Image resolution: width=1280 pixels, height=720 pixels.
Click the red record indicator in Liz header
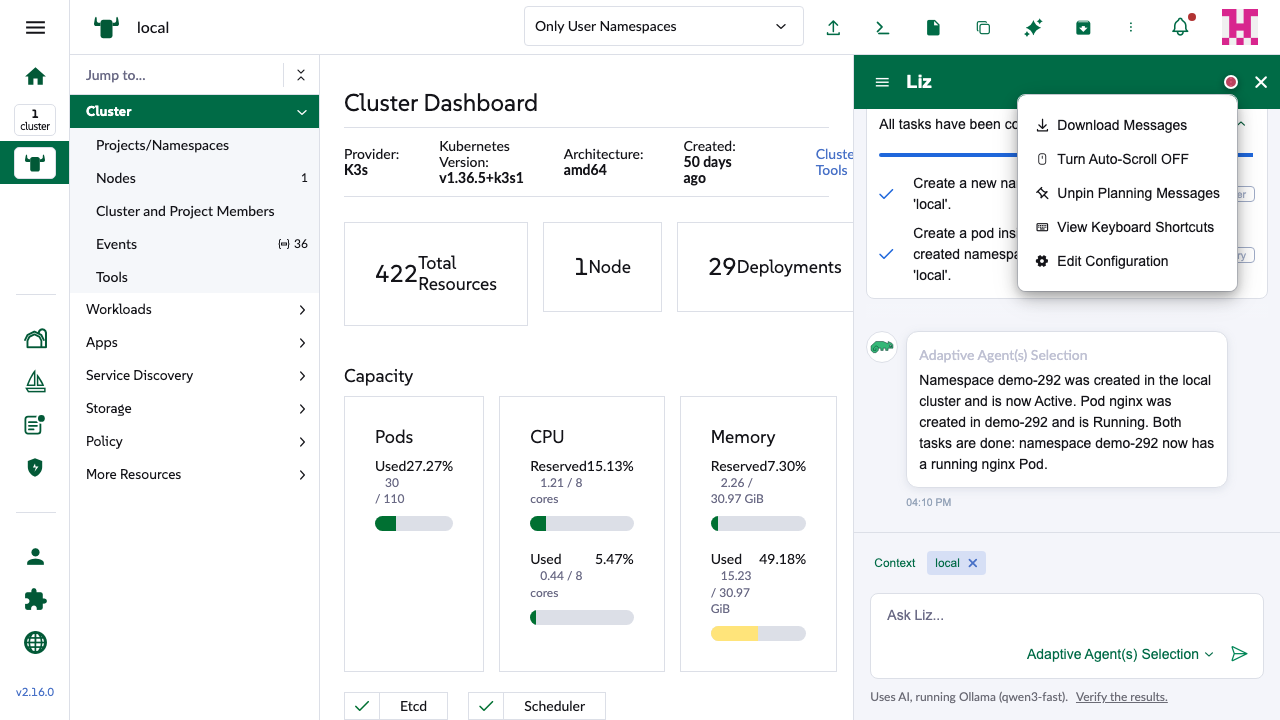point(1231,82)
